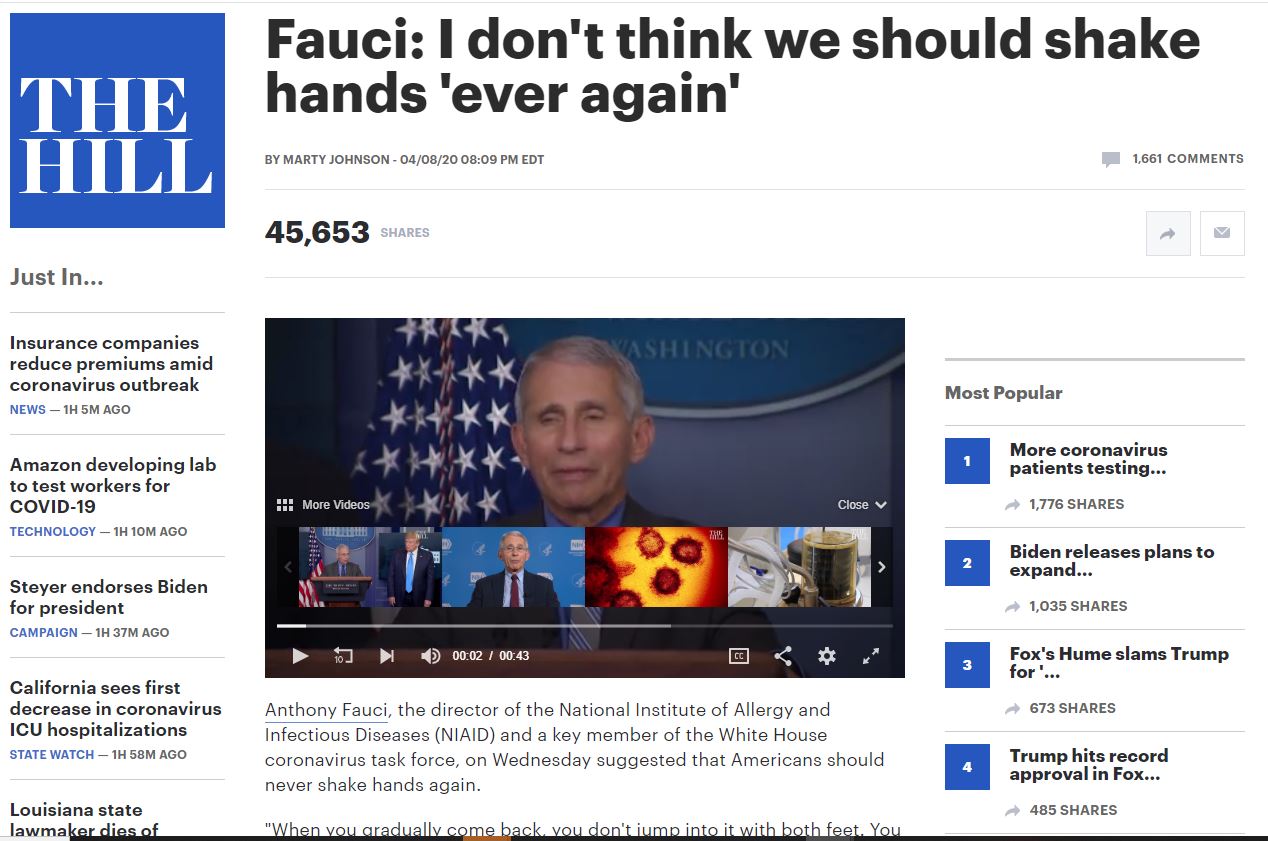
Task: Show next video thumbnails with right arrow
Action: (882, 567)
